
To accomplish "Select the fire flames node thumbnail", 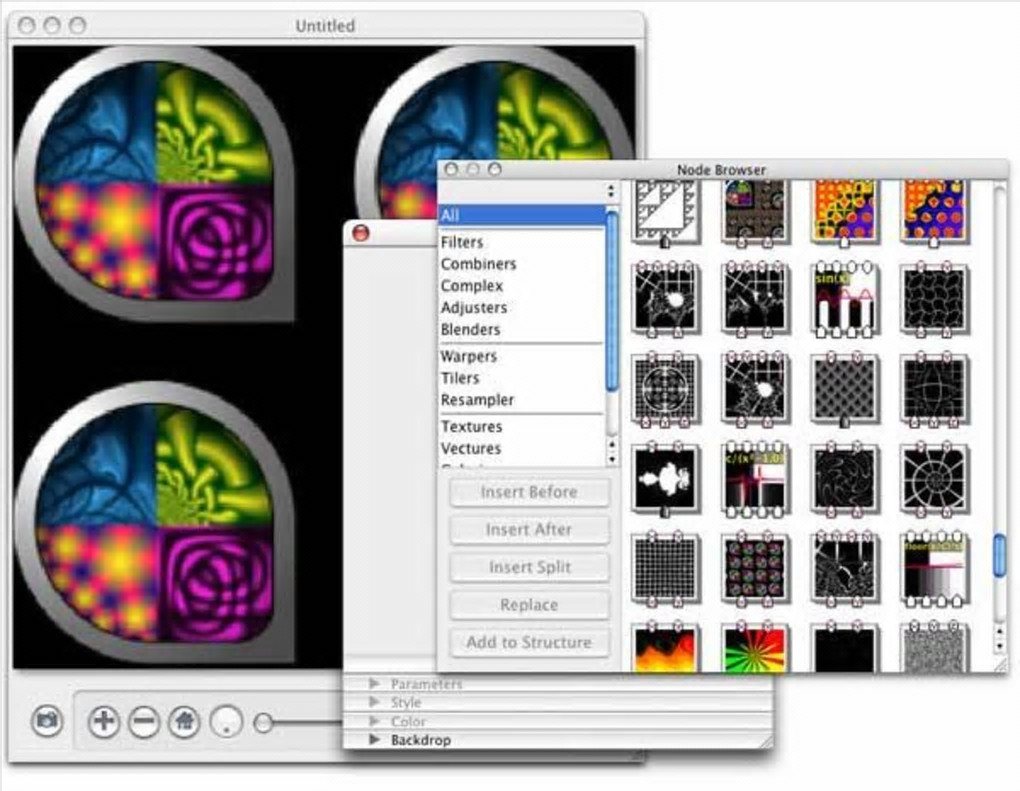I will point(665,648).
